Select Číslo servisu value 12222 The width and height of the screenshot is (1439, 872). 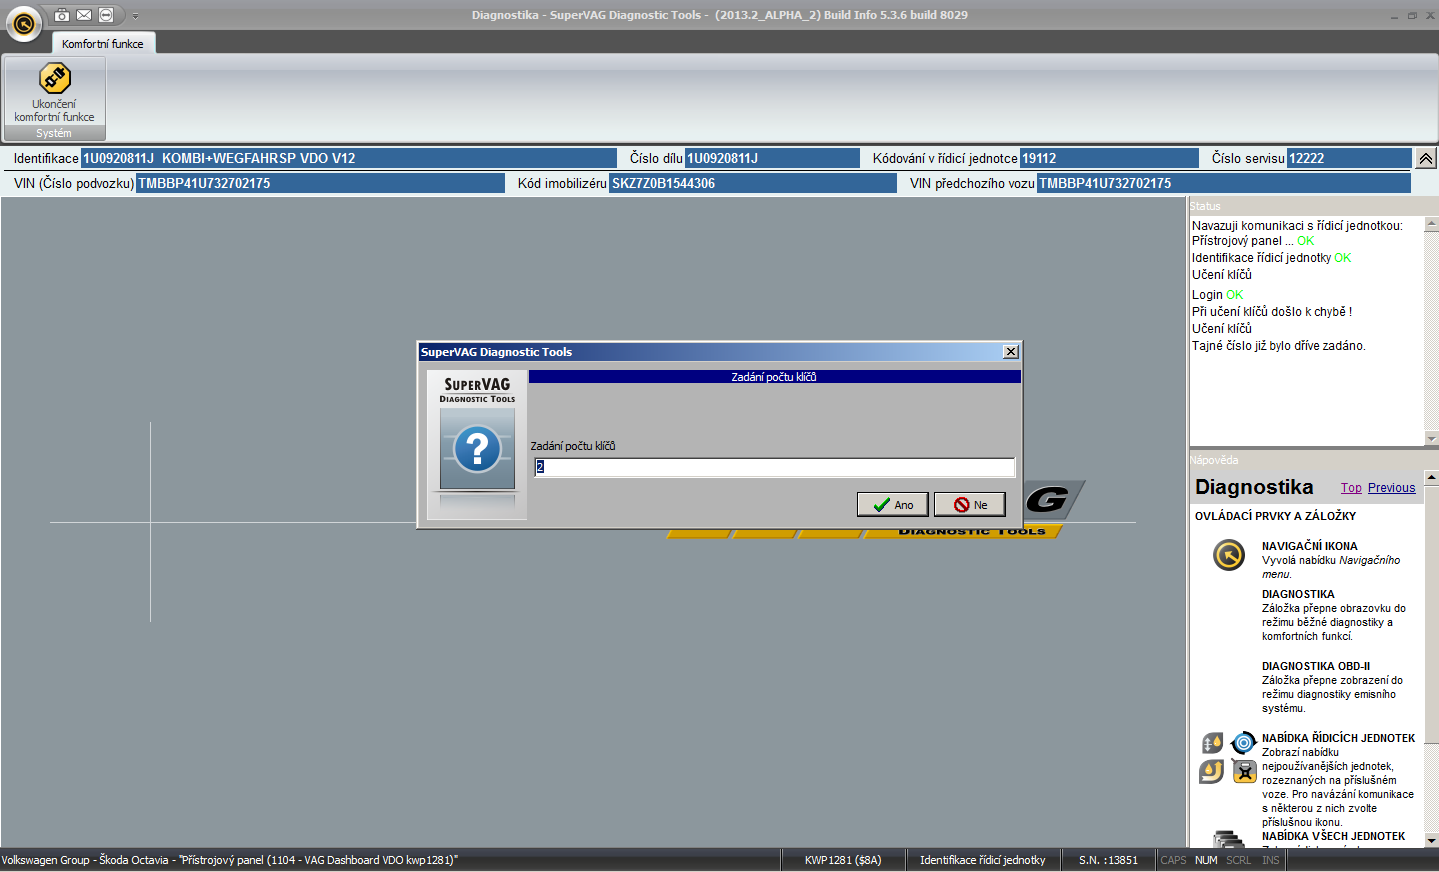point(1349,158)
